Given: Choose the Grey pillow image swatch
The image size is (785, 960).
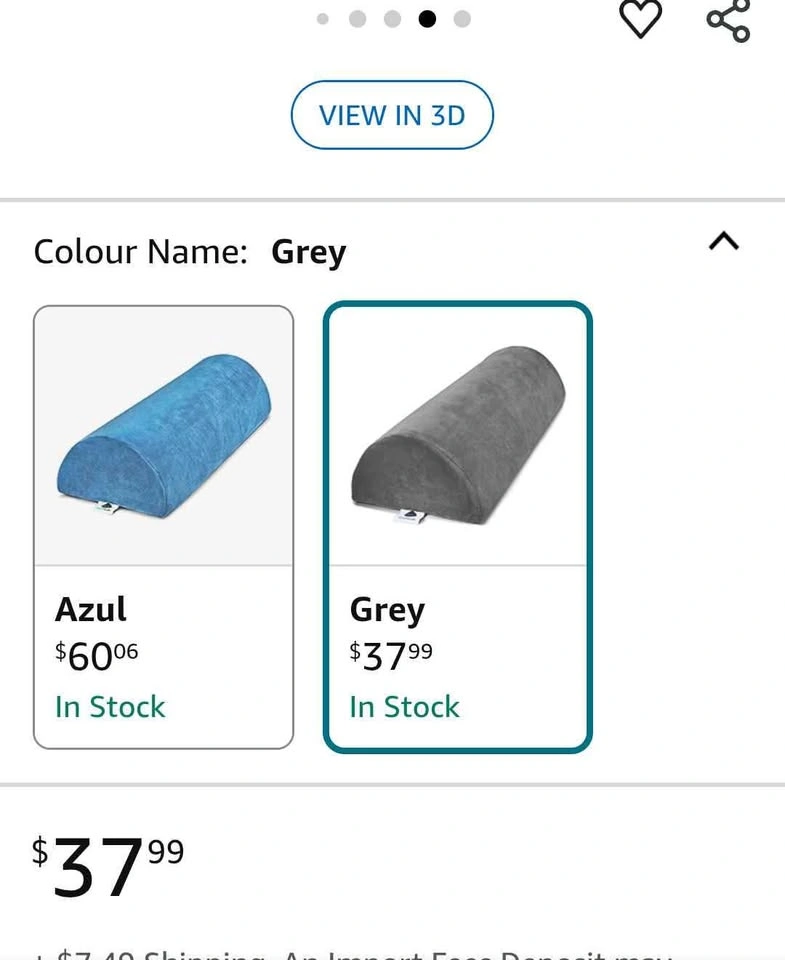Looking at the screenshot, I should tap(458, 436).
